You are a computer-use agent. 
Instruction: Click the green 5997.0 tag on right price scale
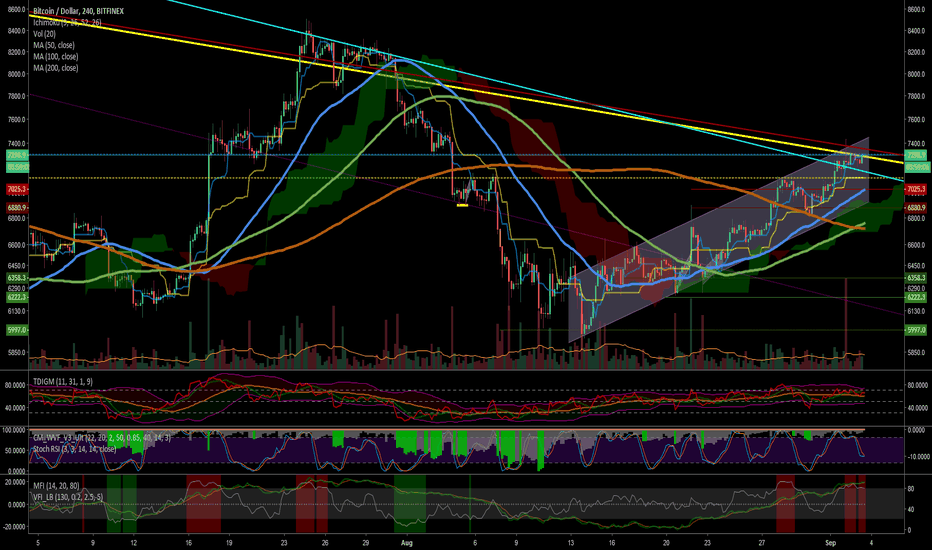point(916,329)
